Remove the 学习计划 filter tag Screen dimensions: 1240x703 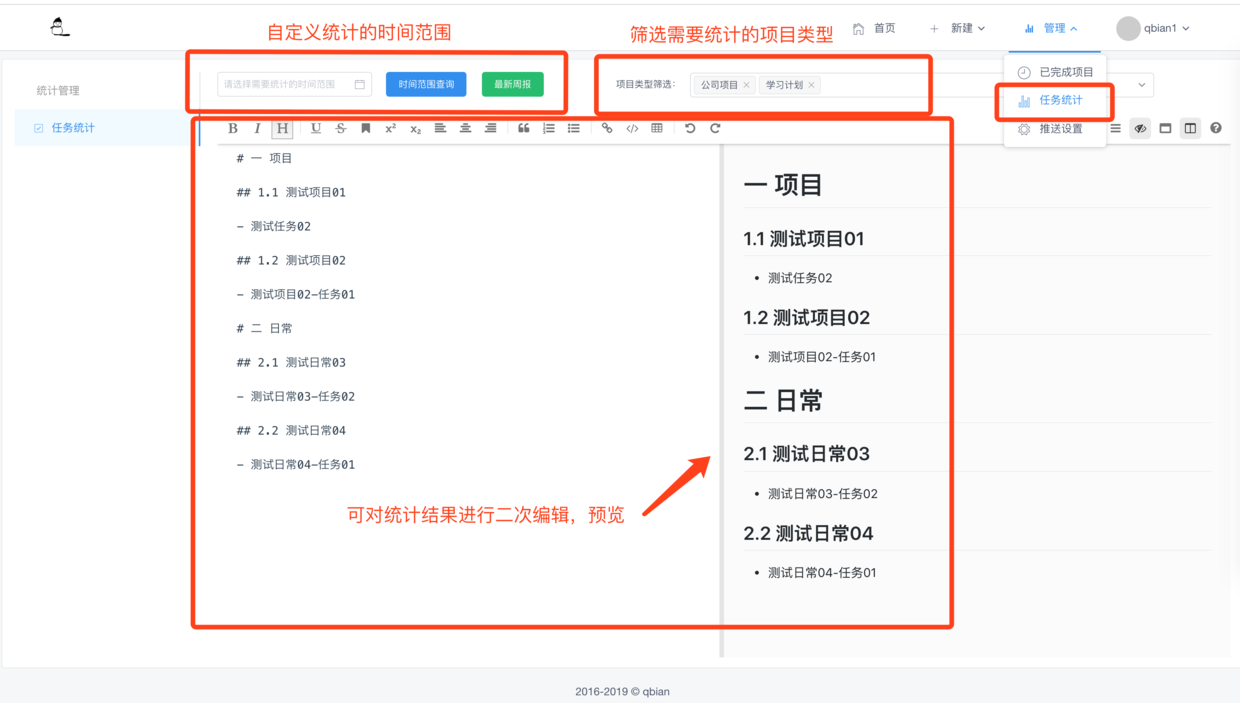click(812, 85)
